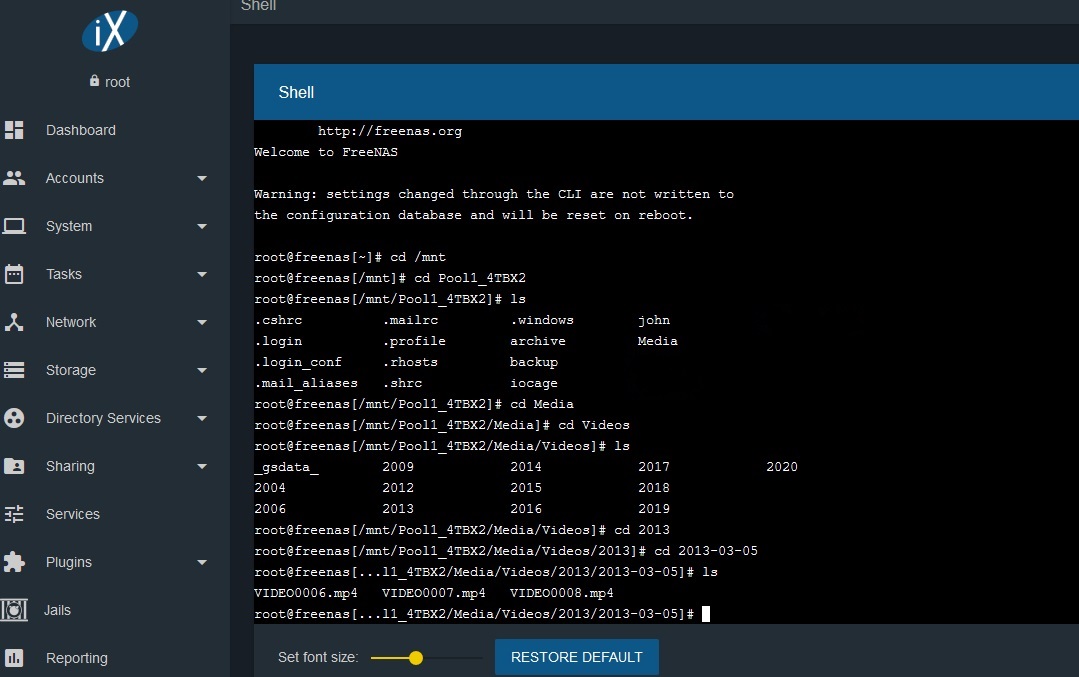Image resolution: width=1079 pixels, height=677 pixels.
Task: Expand the Storage menu arrow
Action: 202,370
